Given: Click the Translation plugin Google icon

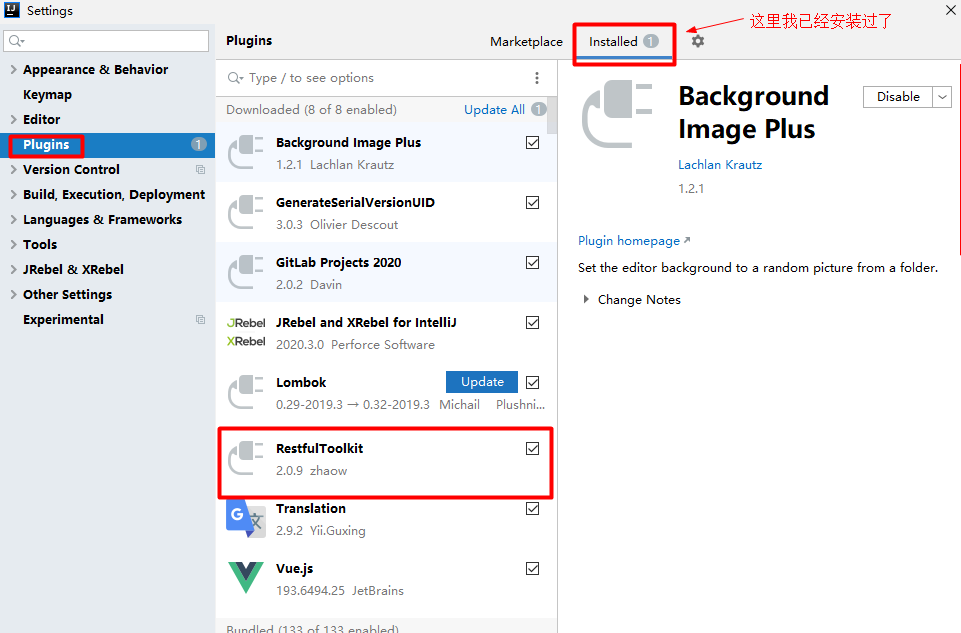Looking at the screenshot, I should tap(246, 518).
